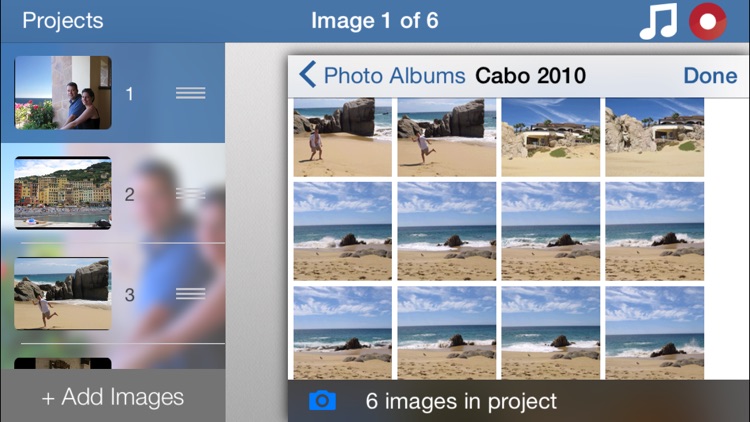Screen dimensions: 750x422
Task: Pick first-row photo, person kicking leg up
Action: tap(447, 138)
